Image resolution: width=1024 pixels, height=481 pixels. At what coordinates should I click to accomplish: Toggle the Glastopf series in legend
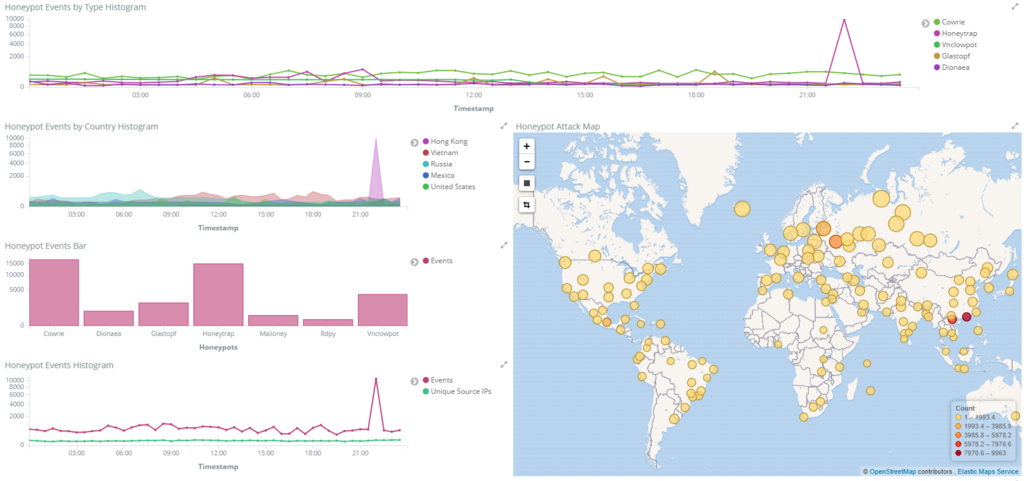953,55
